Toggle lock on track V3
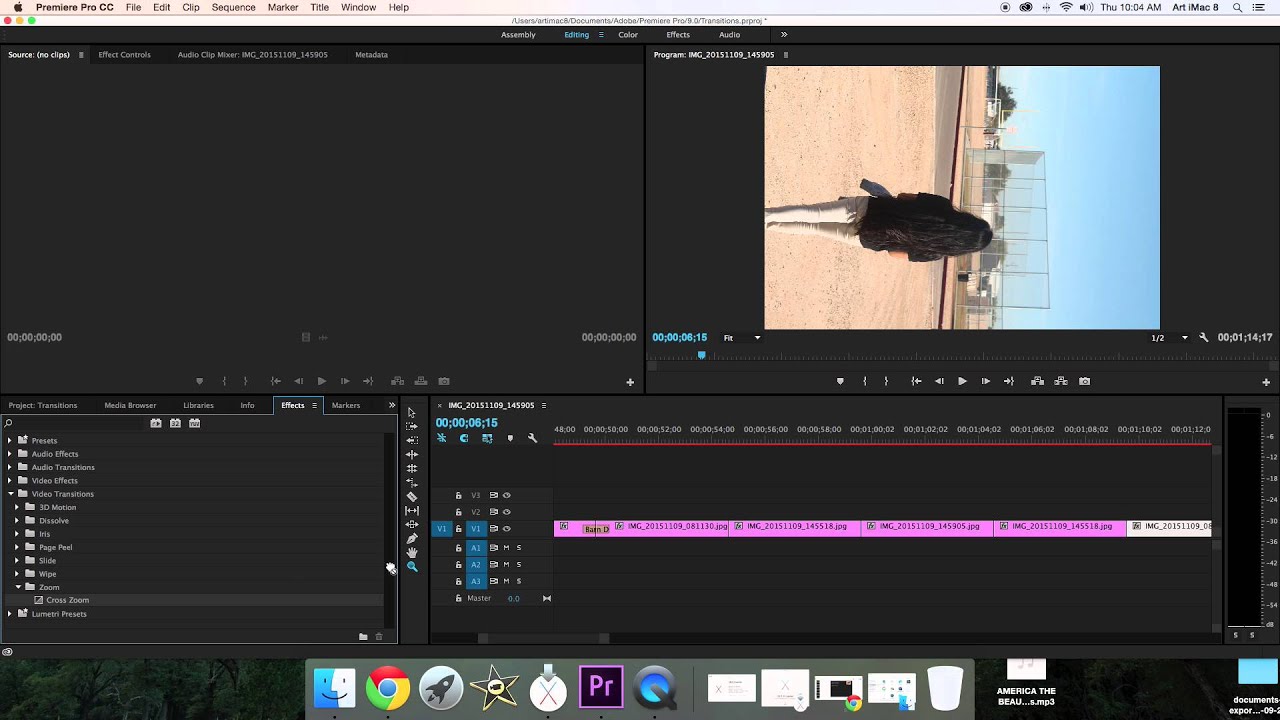 point(459,495)
